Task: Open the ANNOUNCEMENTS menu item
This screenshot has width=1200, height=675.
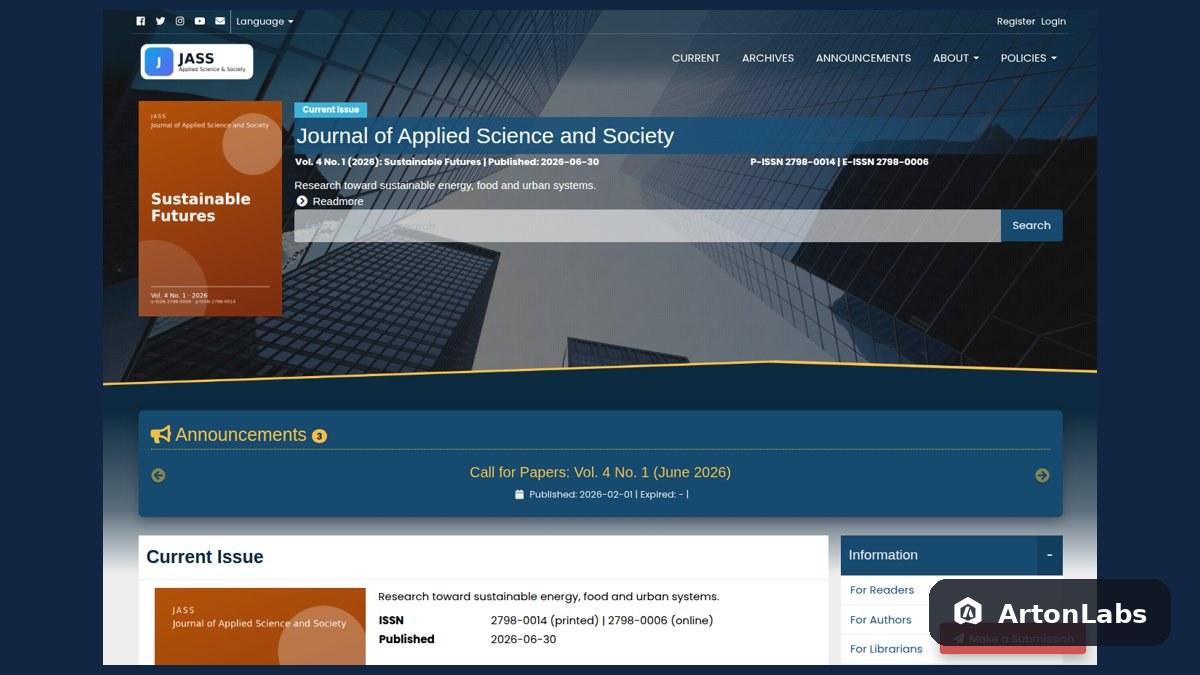Action: [863, 58]
